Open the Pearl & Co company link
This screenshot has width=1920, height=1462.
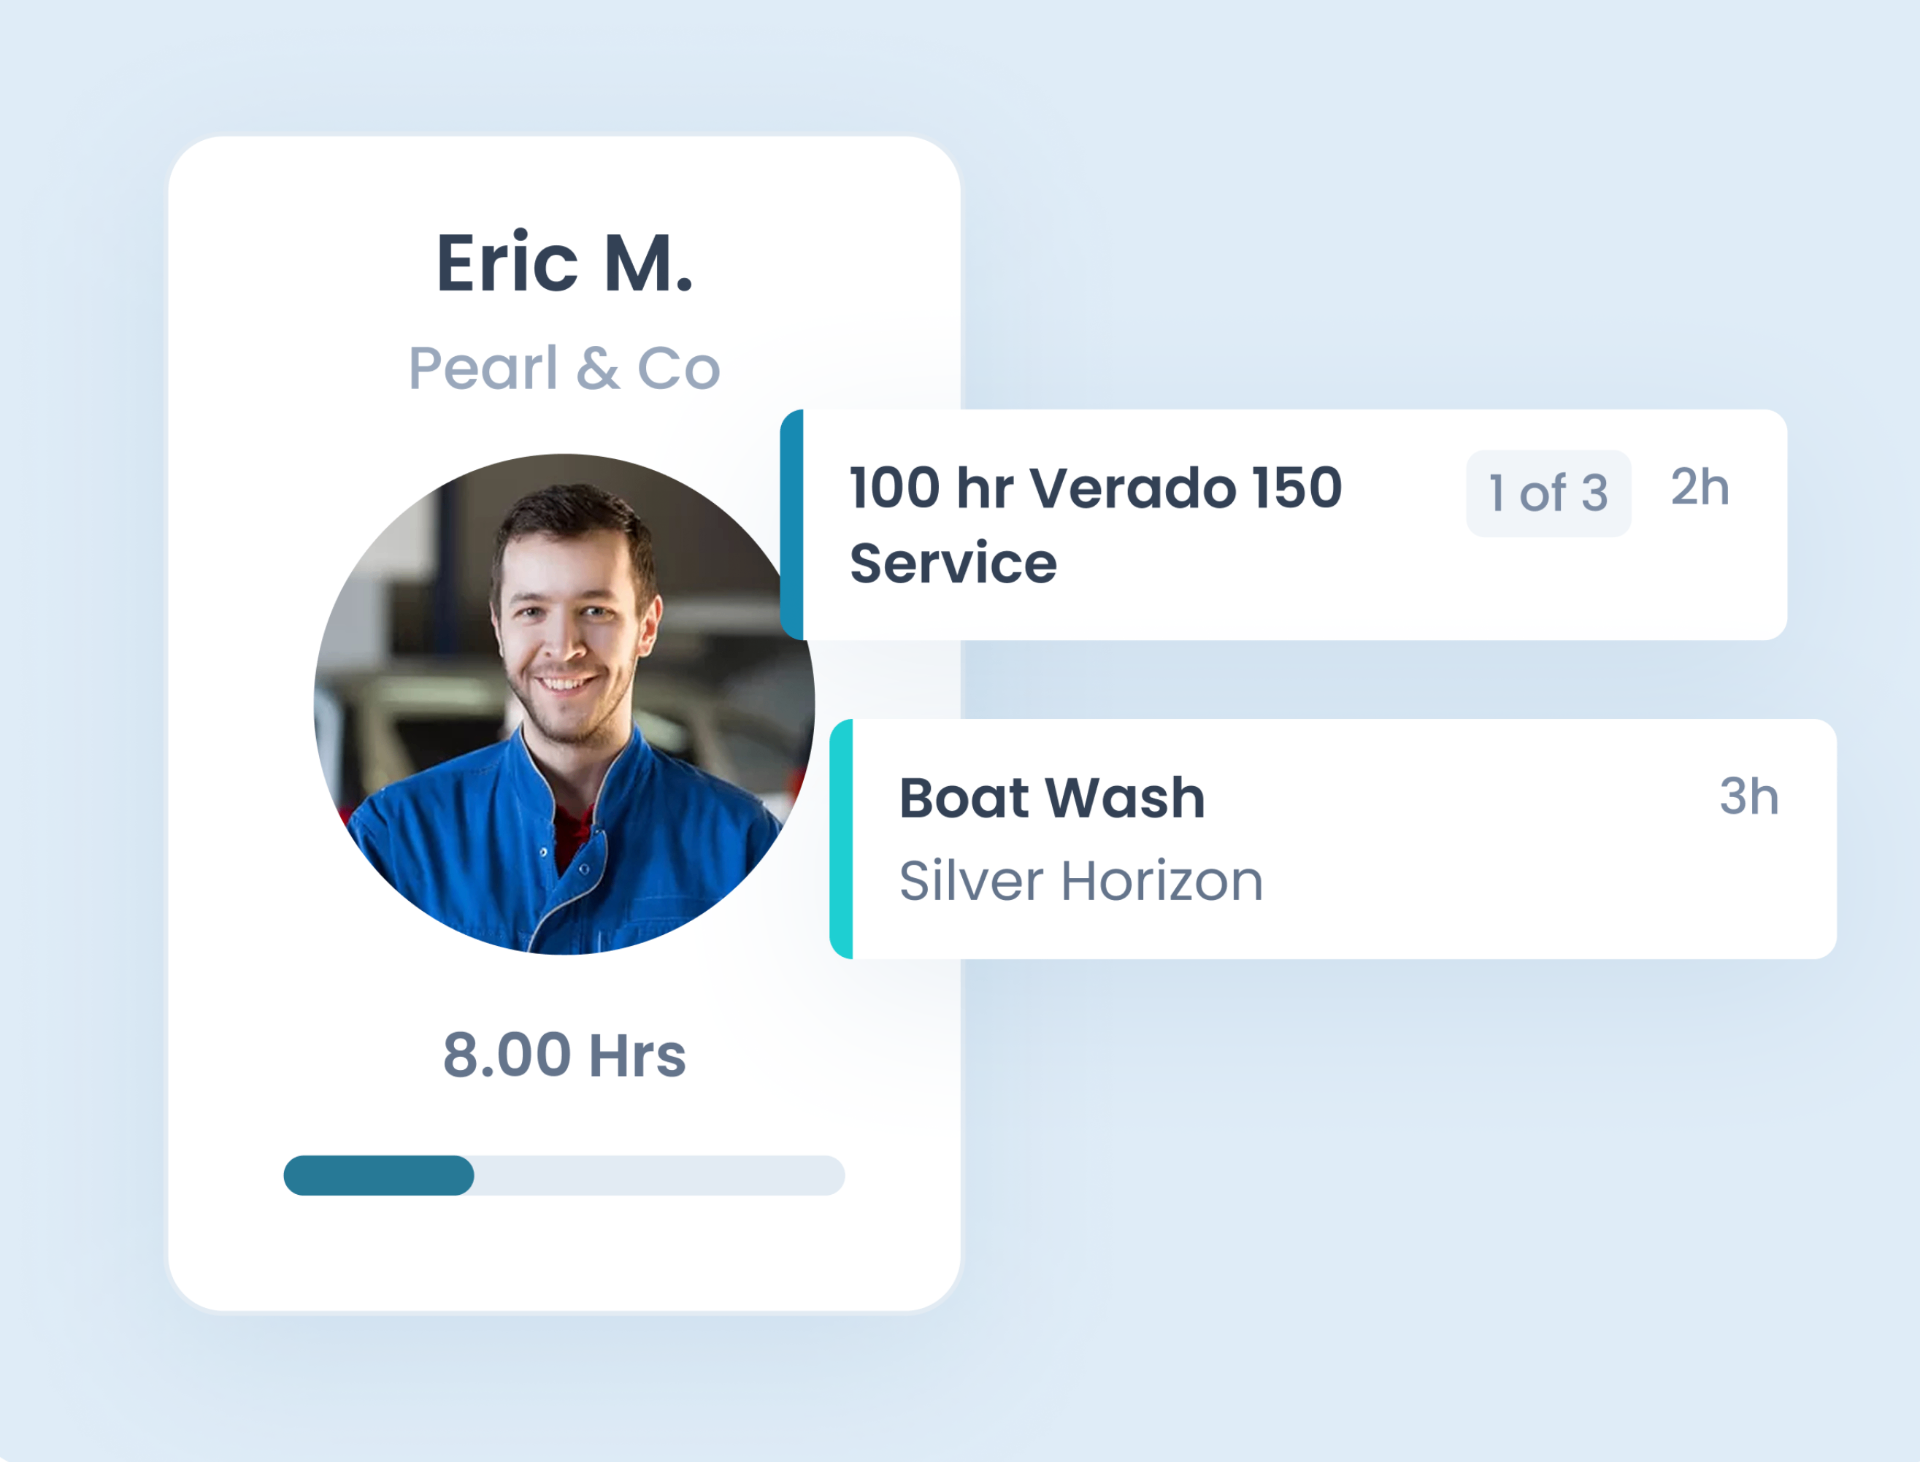pyautogui.click(x=564, y=368)
